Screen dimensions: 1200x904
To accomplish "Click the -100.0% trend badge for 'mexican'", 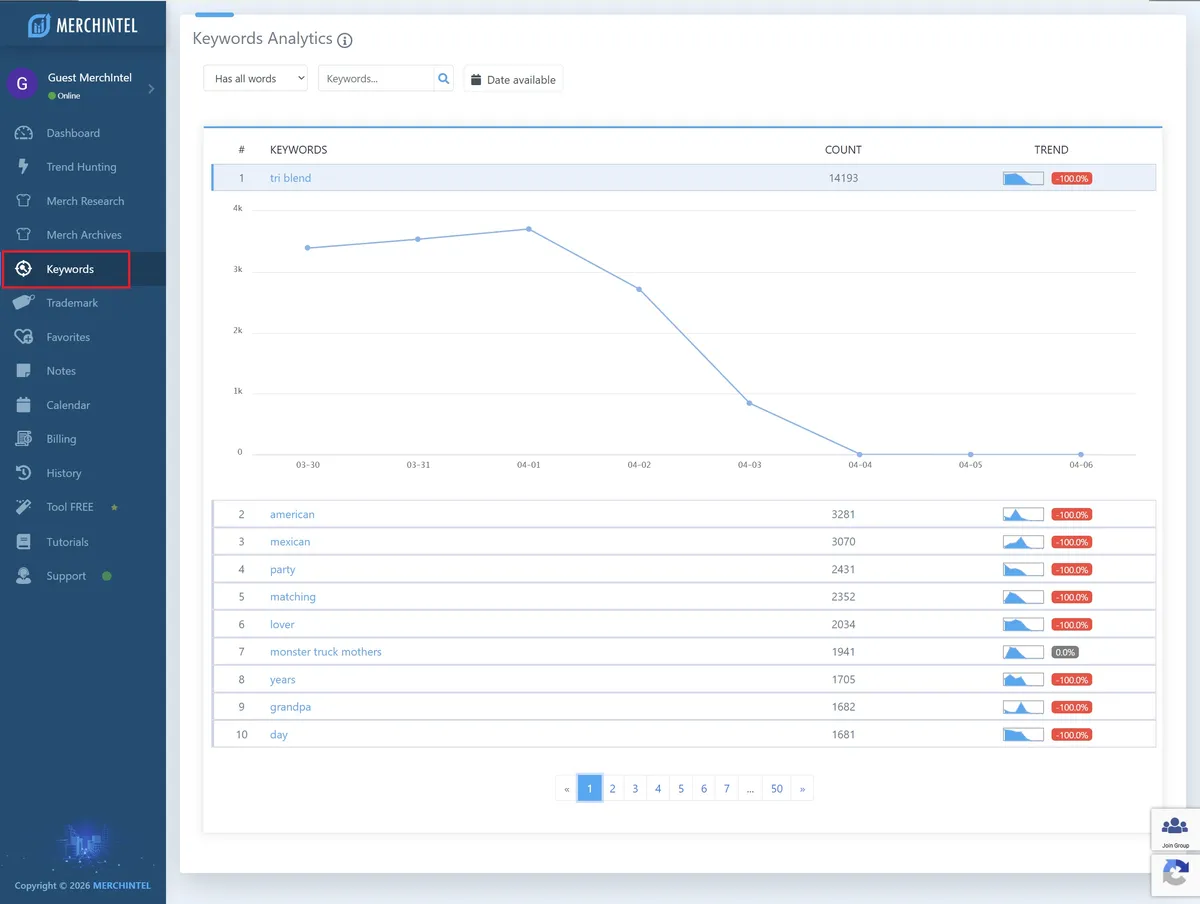I will 1071,541.
